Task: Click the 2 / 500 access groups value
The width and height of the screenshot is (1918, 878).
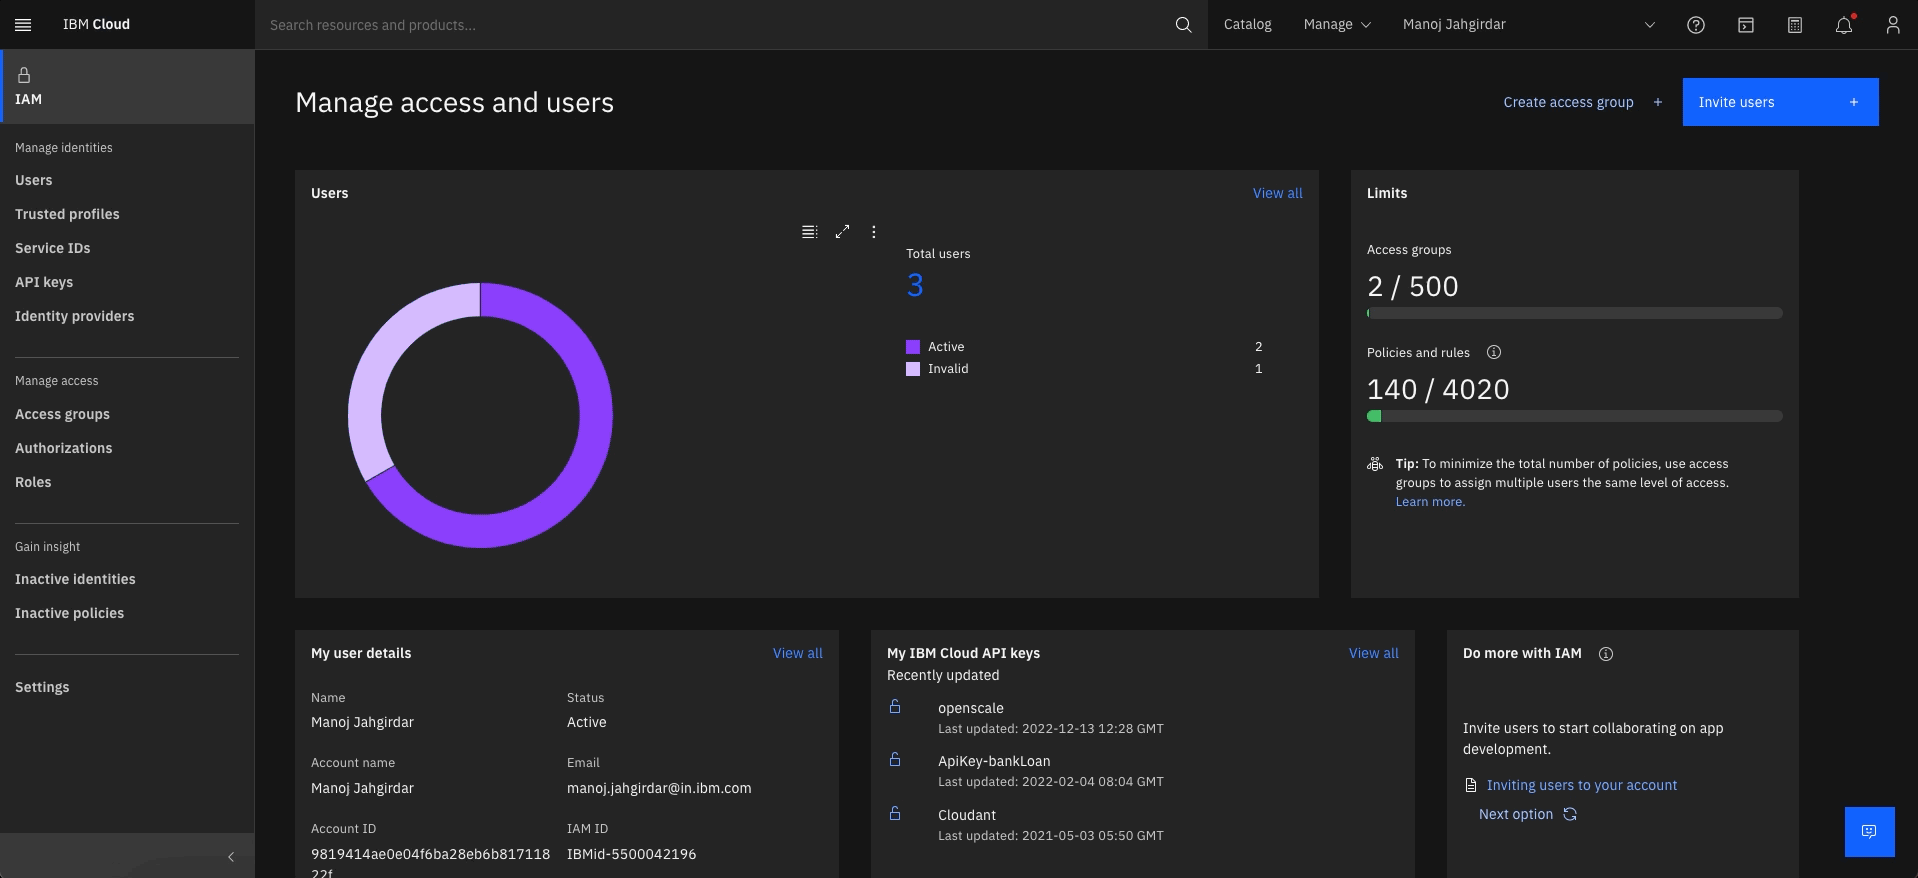Action: (1412, 286)
